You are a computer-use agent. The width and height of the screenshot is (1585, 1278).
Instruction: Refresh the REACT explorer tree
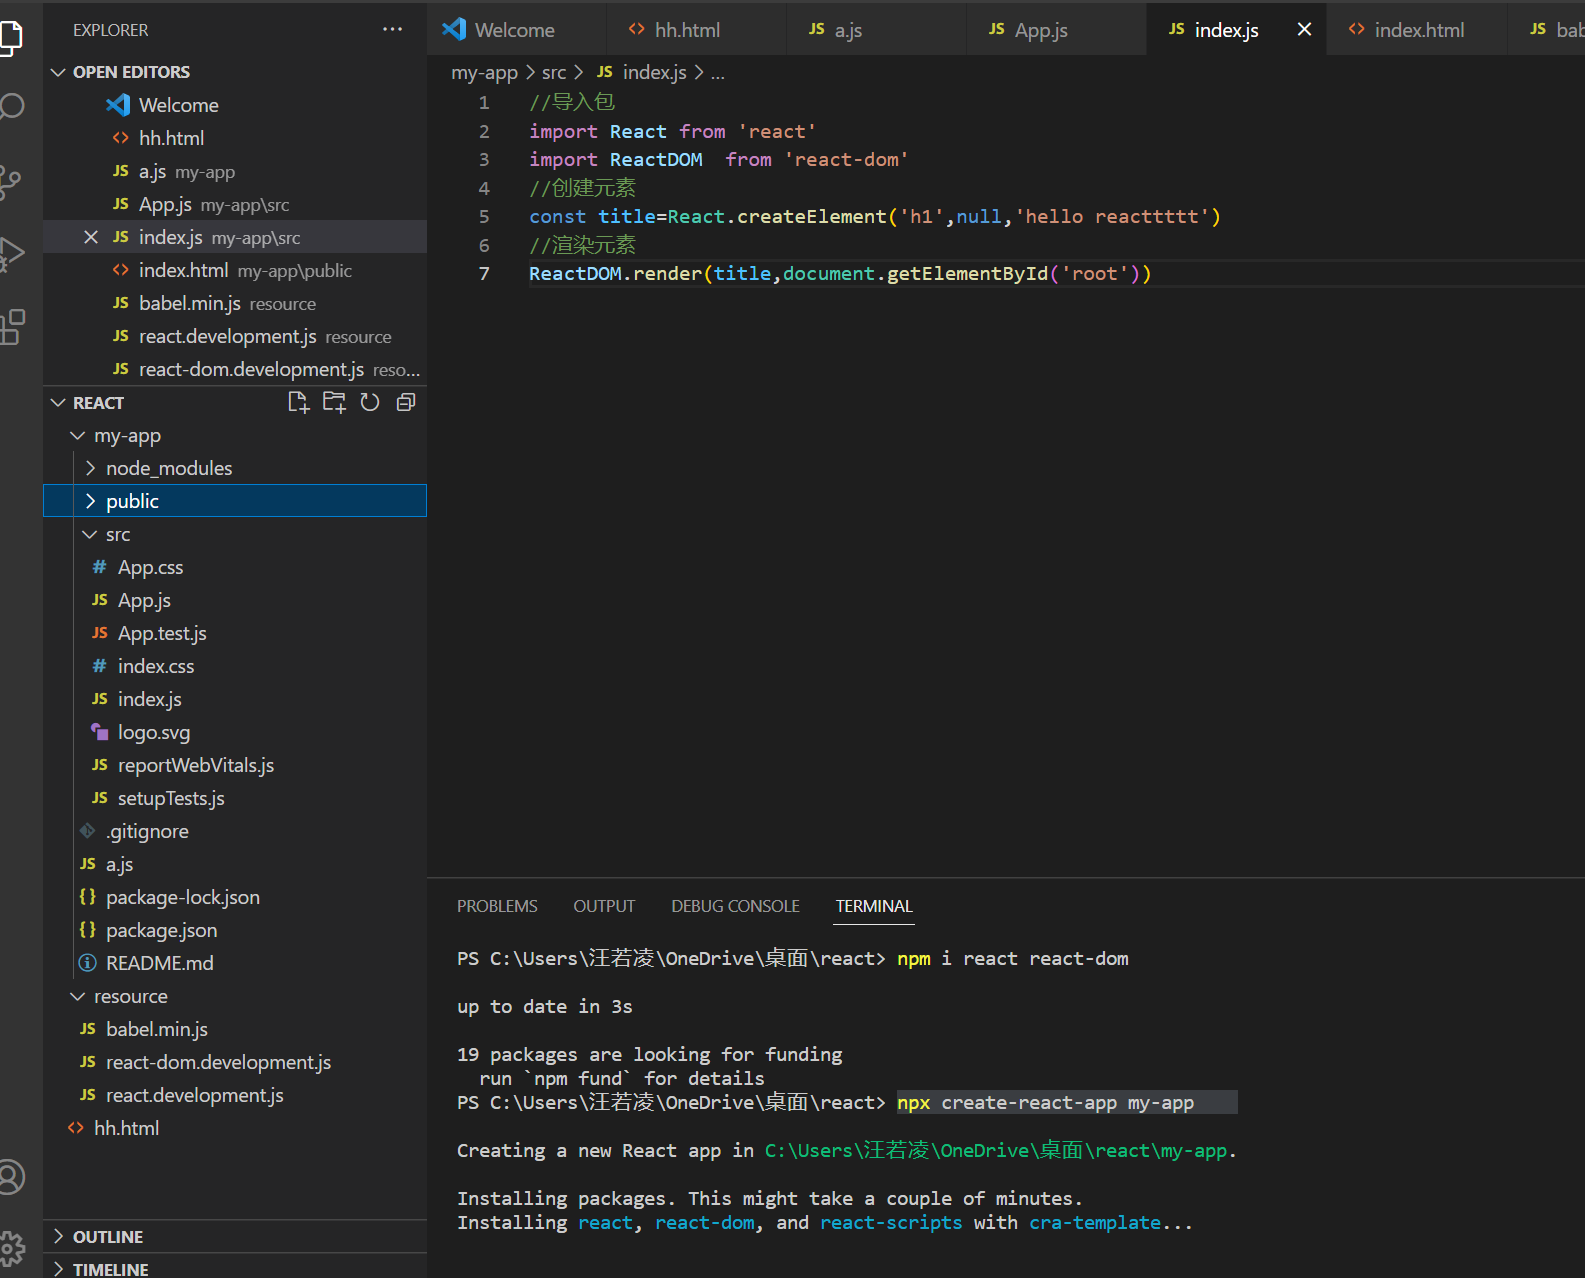[x=370, y=403]
